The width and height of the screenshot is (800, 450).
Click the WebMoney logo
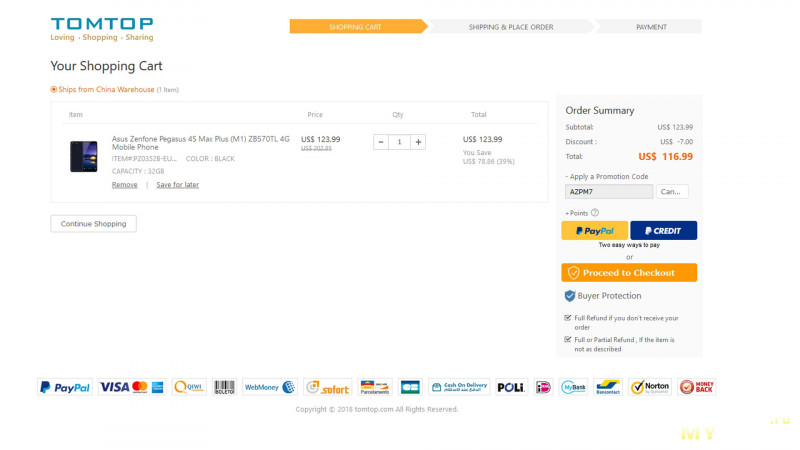click(x=269, y=387)
